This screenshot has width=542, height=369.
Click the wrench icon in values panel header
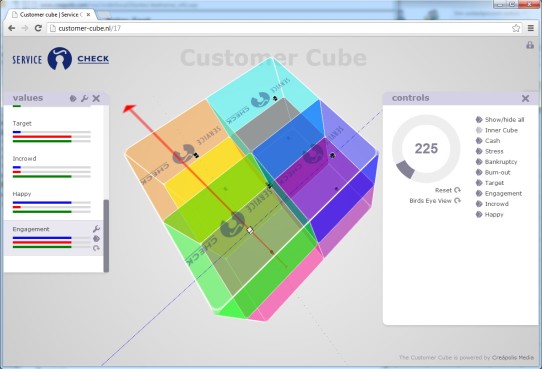[84, 98]
